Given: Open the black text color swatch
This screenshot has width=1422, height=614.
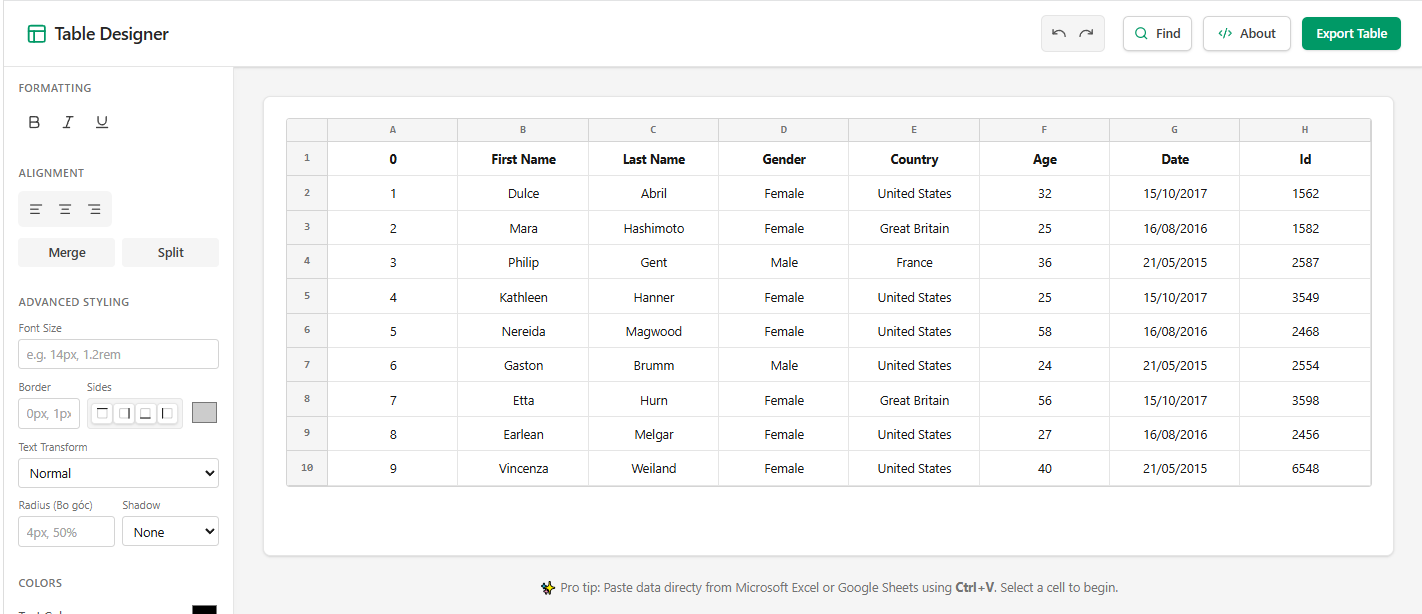Looking at the screenshot, I should (204, 609).
